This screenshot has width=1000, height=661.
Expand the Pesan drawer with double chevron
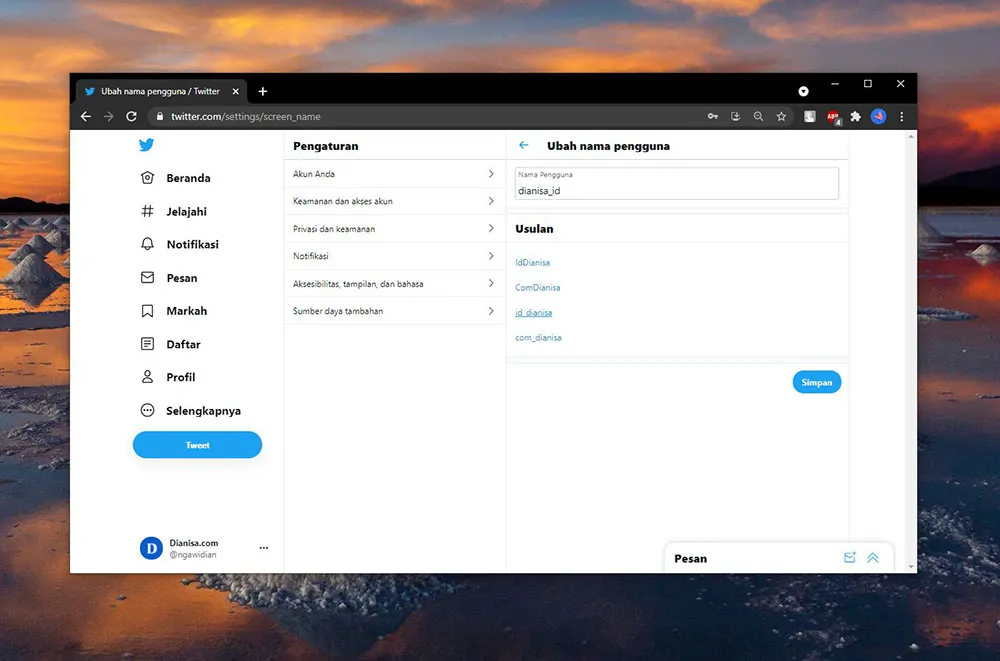873,558
